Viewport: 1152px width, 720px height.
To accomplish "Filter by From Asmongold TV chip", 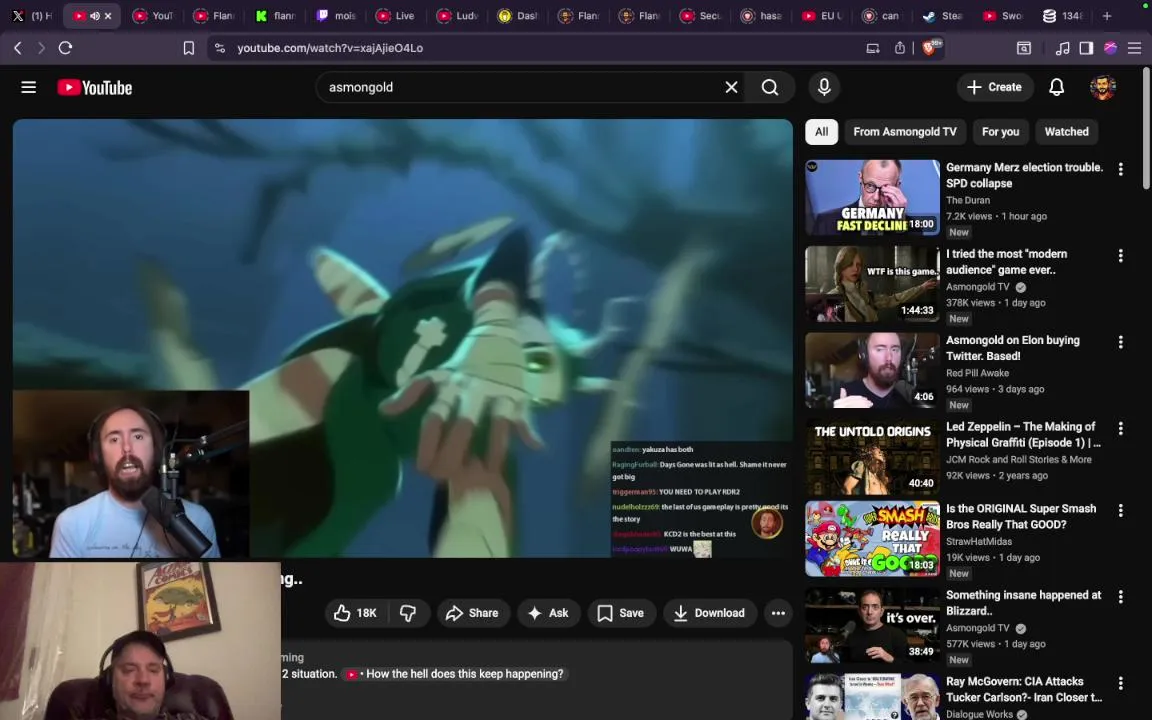I will (904, 132).
